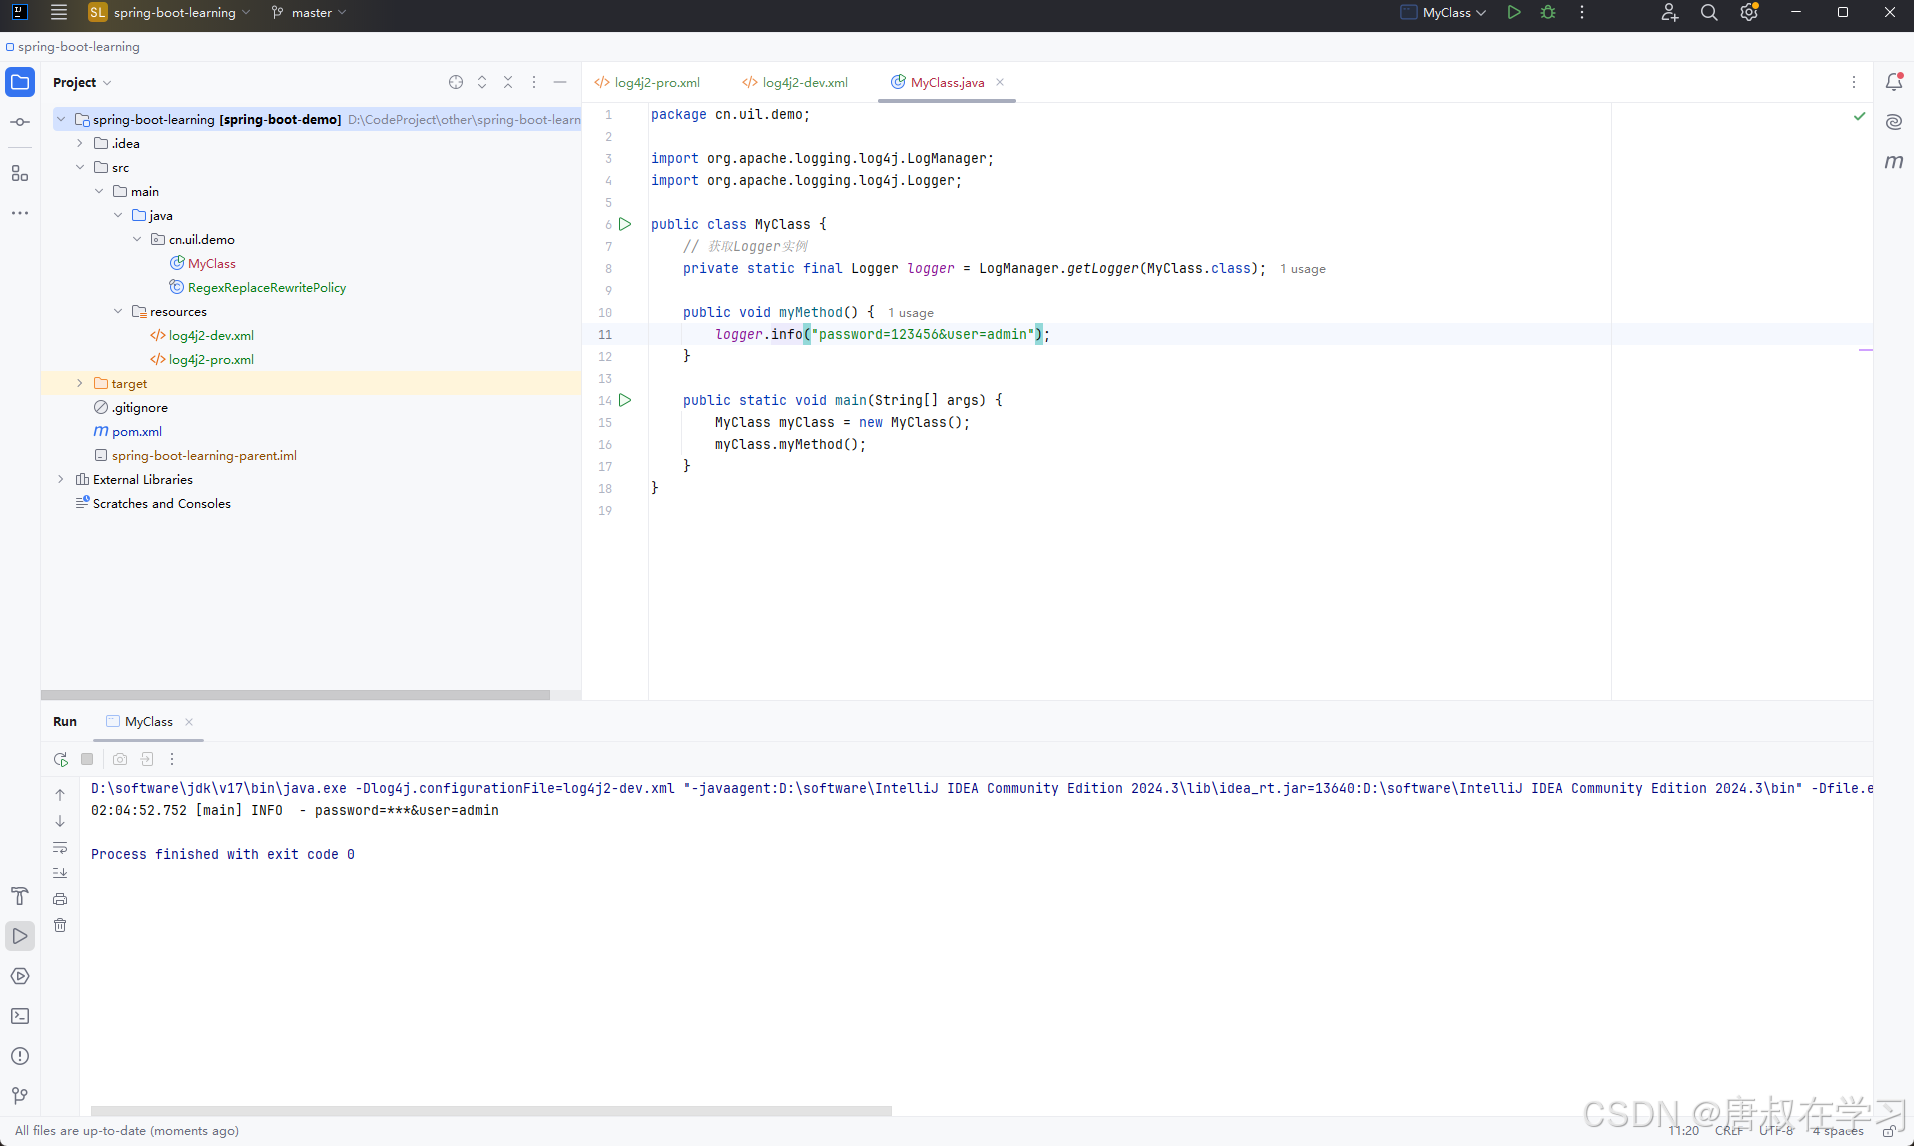The height and width of the screenshot is (1146, 1914).
Task: Select the MyClass.java editor tab
Action: [x=947, y=82]
